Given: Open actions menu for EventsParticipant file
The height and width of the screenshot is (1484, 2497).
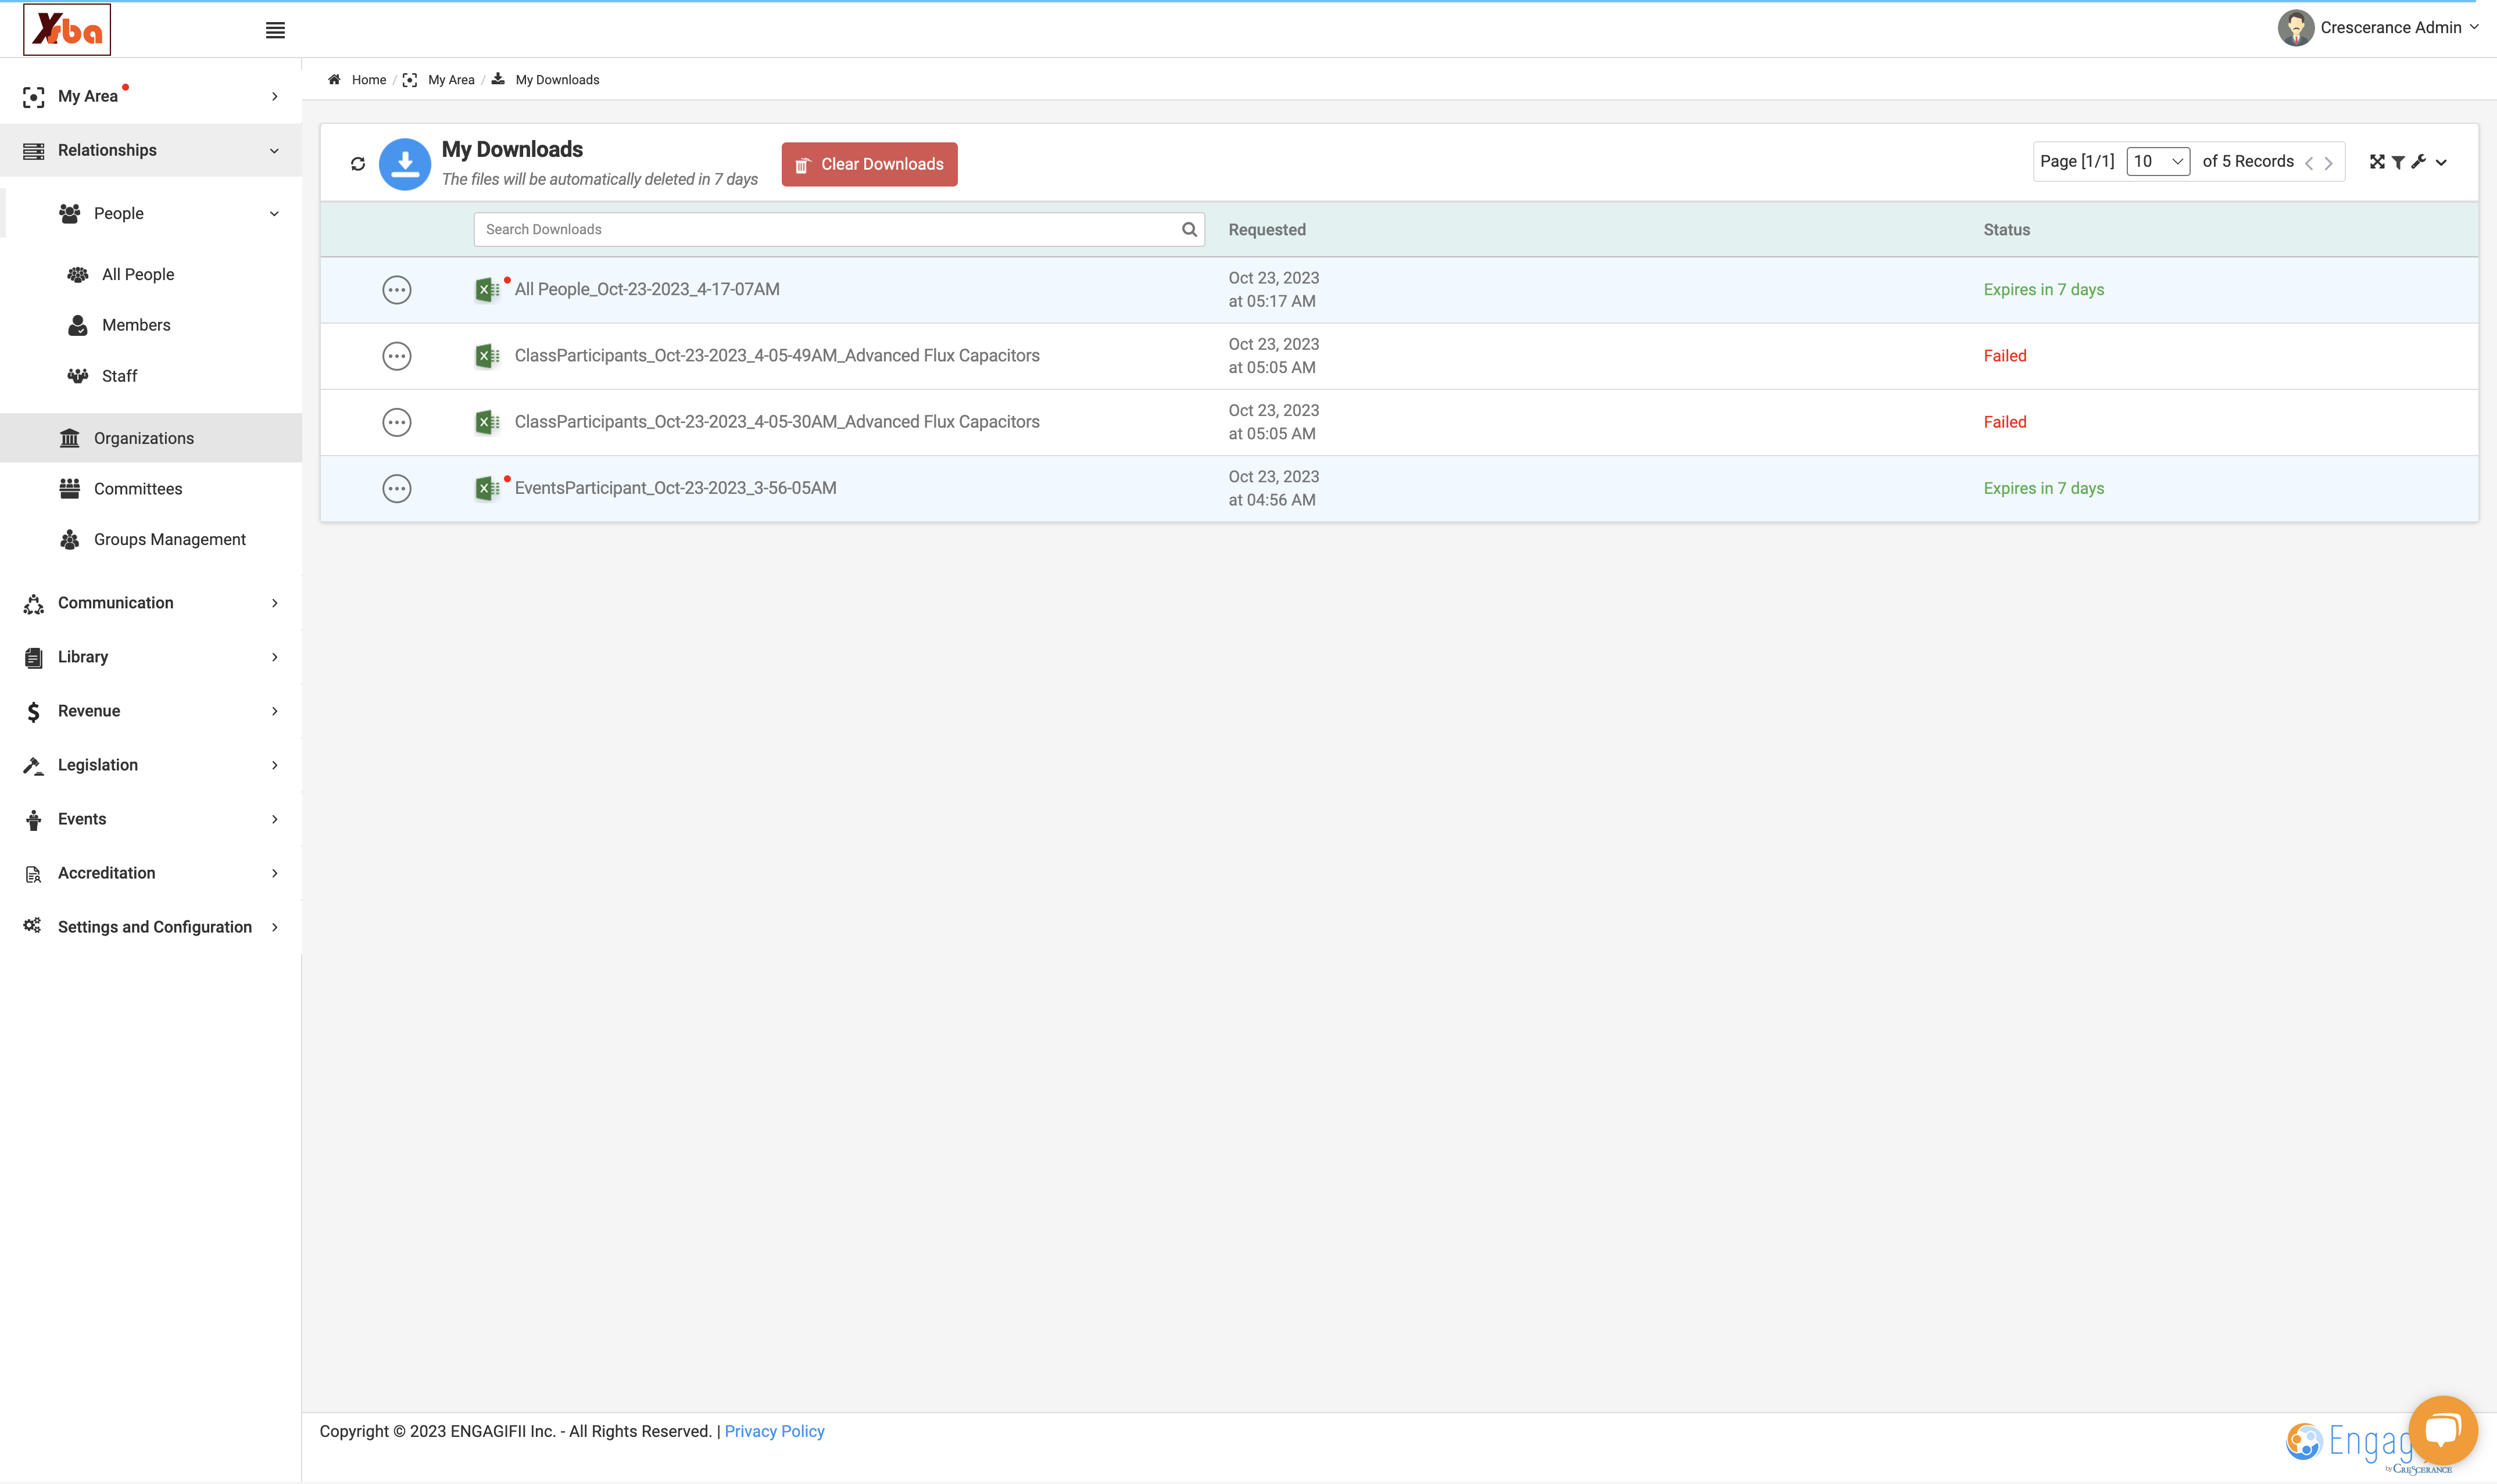Looking at the screenshot, I should [x=397, y=489].
